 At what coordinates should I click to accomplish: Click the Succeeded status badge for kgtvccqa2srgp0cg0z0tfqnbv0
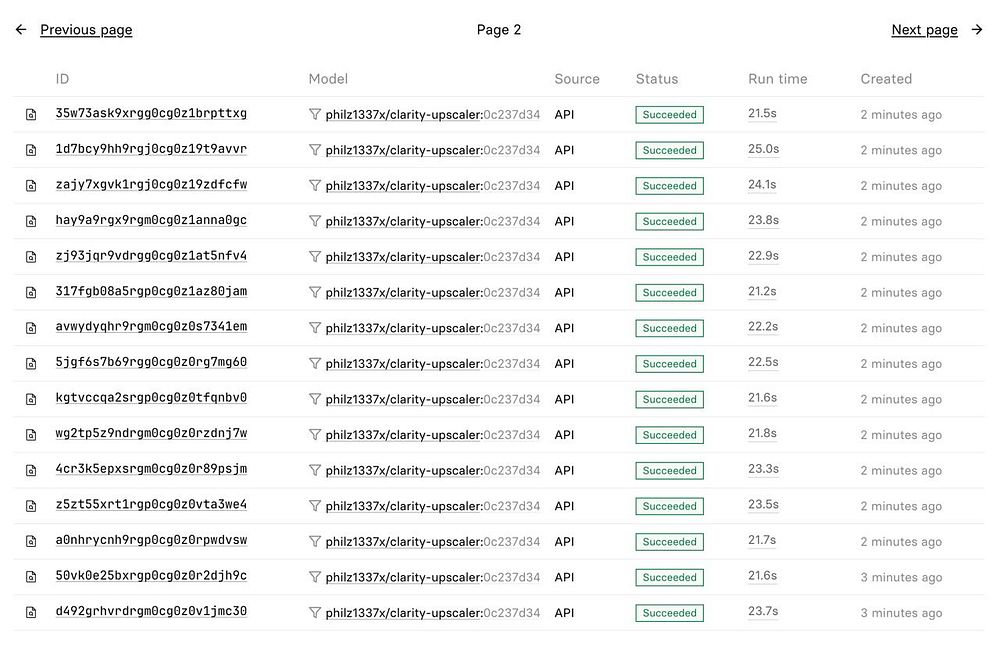coord(669,399)
